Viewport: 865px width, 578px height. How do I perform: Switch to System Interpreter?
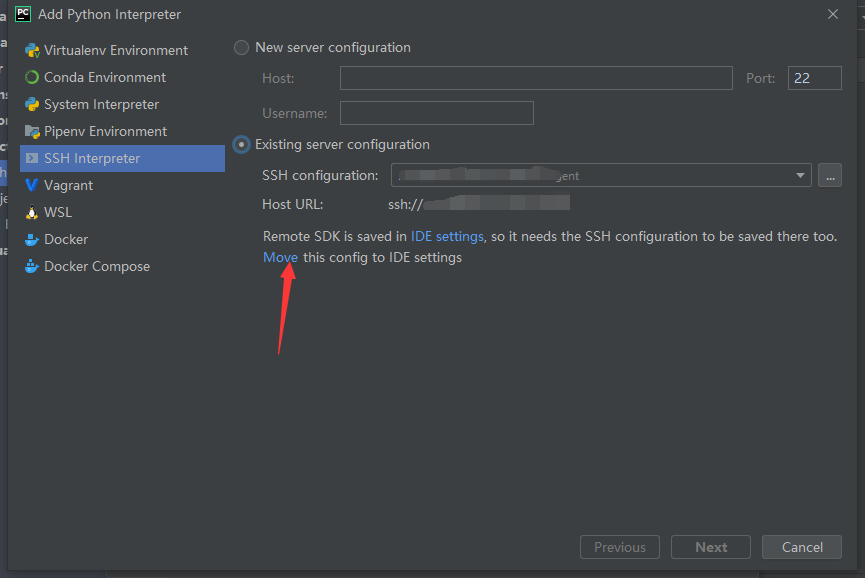(x=122, y=104)
